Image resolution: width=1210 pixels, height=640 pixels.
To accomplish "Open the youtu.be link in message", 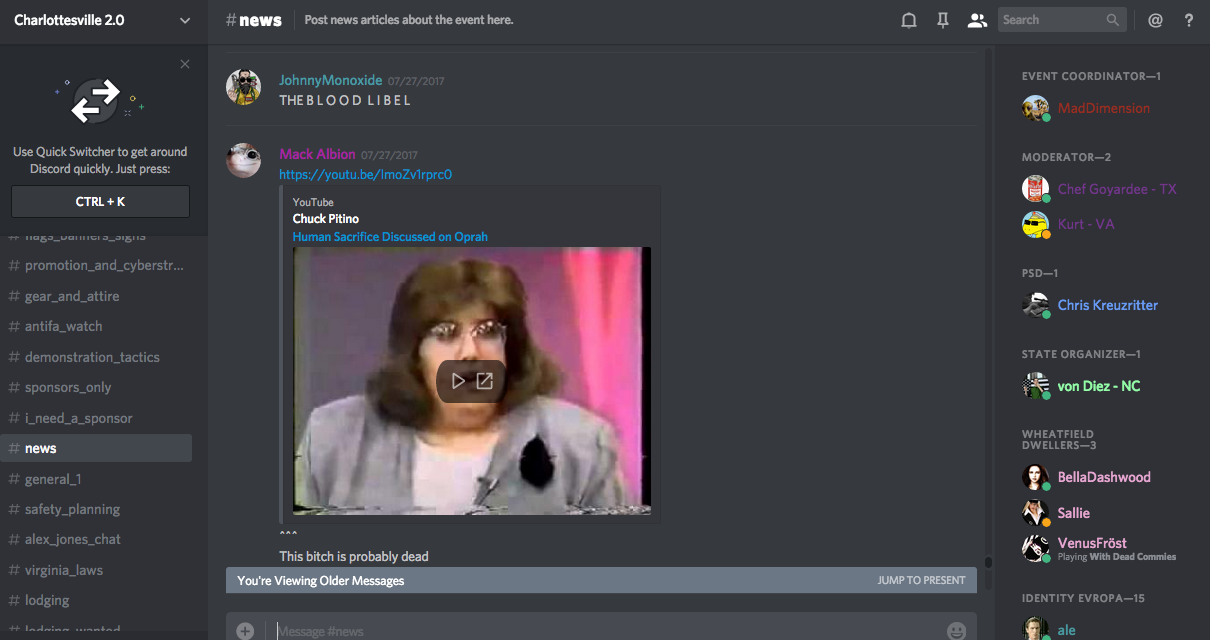I will 365,174.
